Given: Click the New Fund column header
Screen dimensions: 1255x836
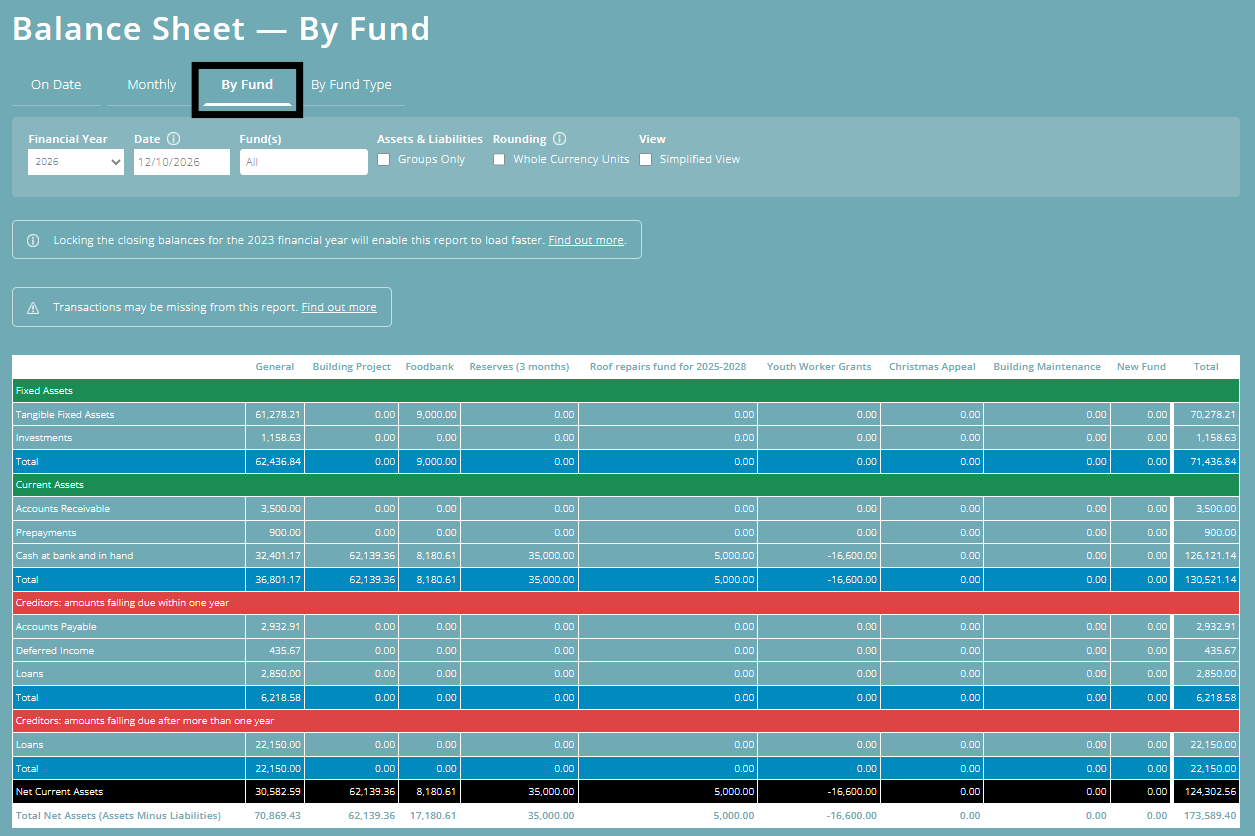Looking at the screenshot, I should tap(1141, 367).
